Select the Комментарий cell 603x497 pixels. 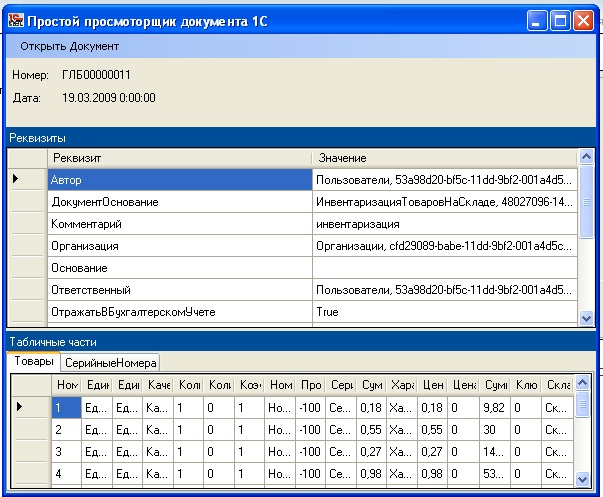pyautogui.click(x=180, y=223)
